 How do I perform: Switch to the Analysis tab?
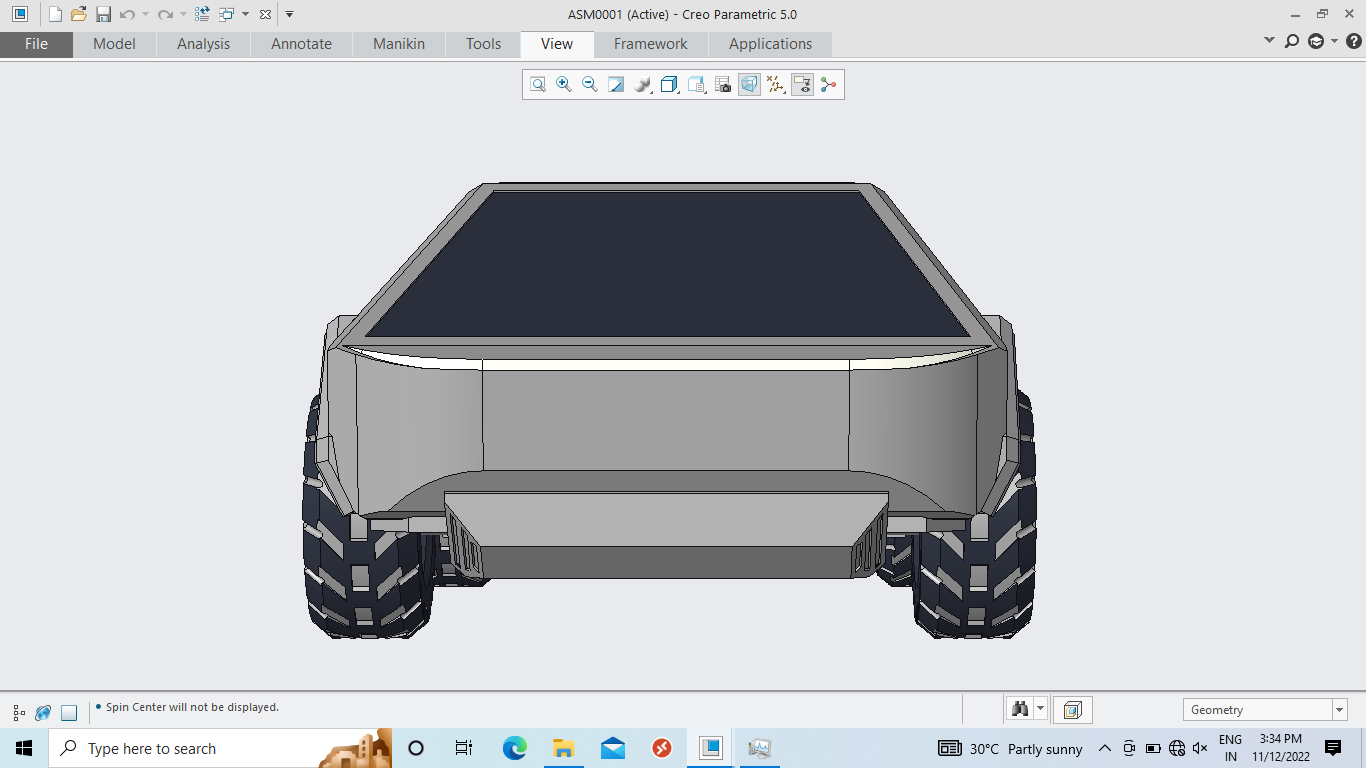[x=203, y=44]
